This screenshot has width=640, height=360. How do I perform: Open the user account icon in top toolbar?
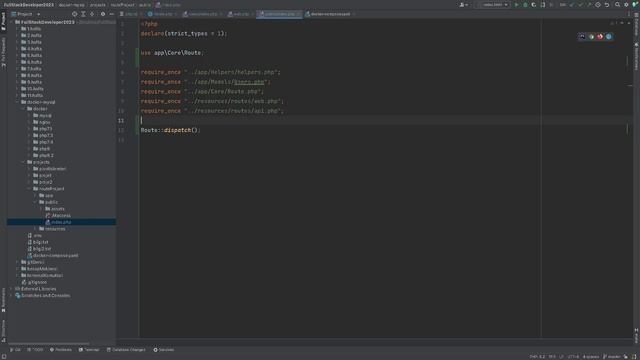(x=463, y=4)
